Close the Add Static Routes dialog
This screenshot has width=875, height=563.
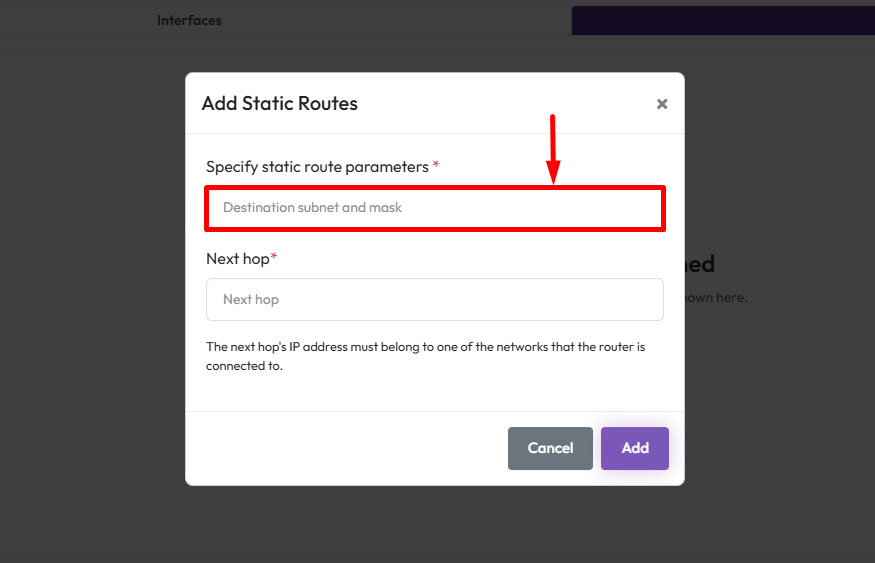pyautogui.click(x=662, y=104)
